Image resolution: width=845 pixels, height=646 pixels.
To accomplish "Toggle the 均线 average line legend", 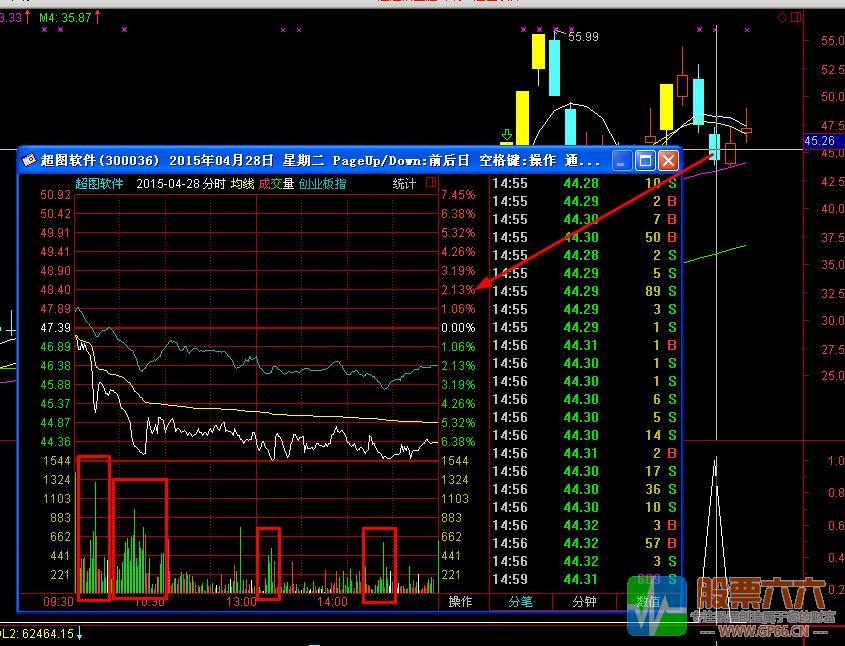I will [x=243, y=184].
